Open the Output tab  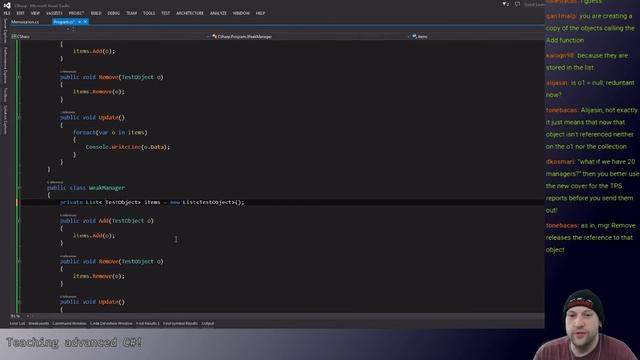point(208,324)
